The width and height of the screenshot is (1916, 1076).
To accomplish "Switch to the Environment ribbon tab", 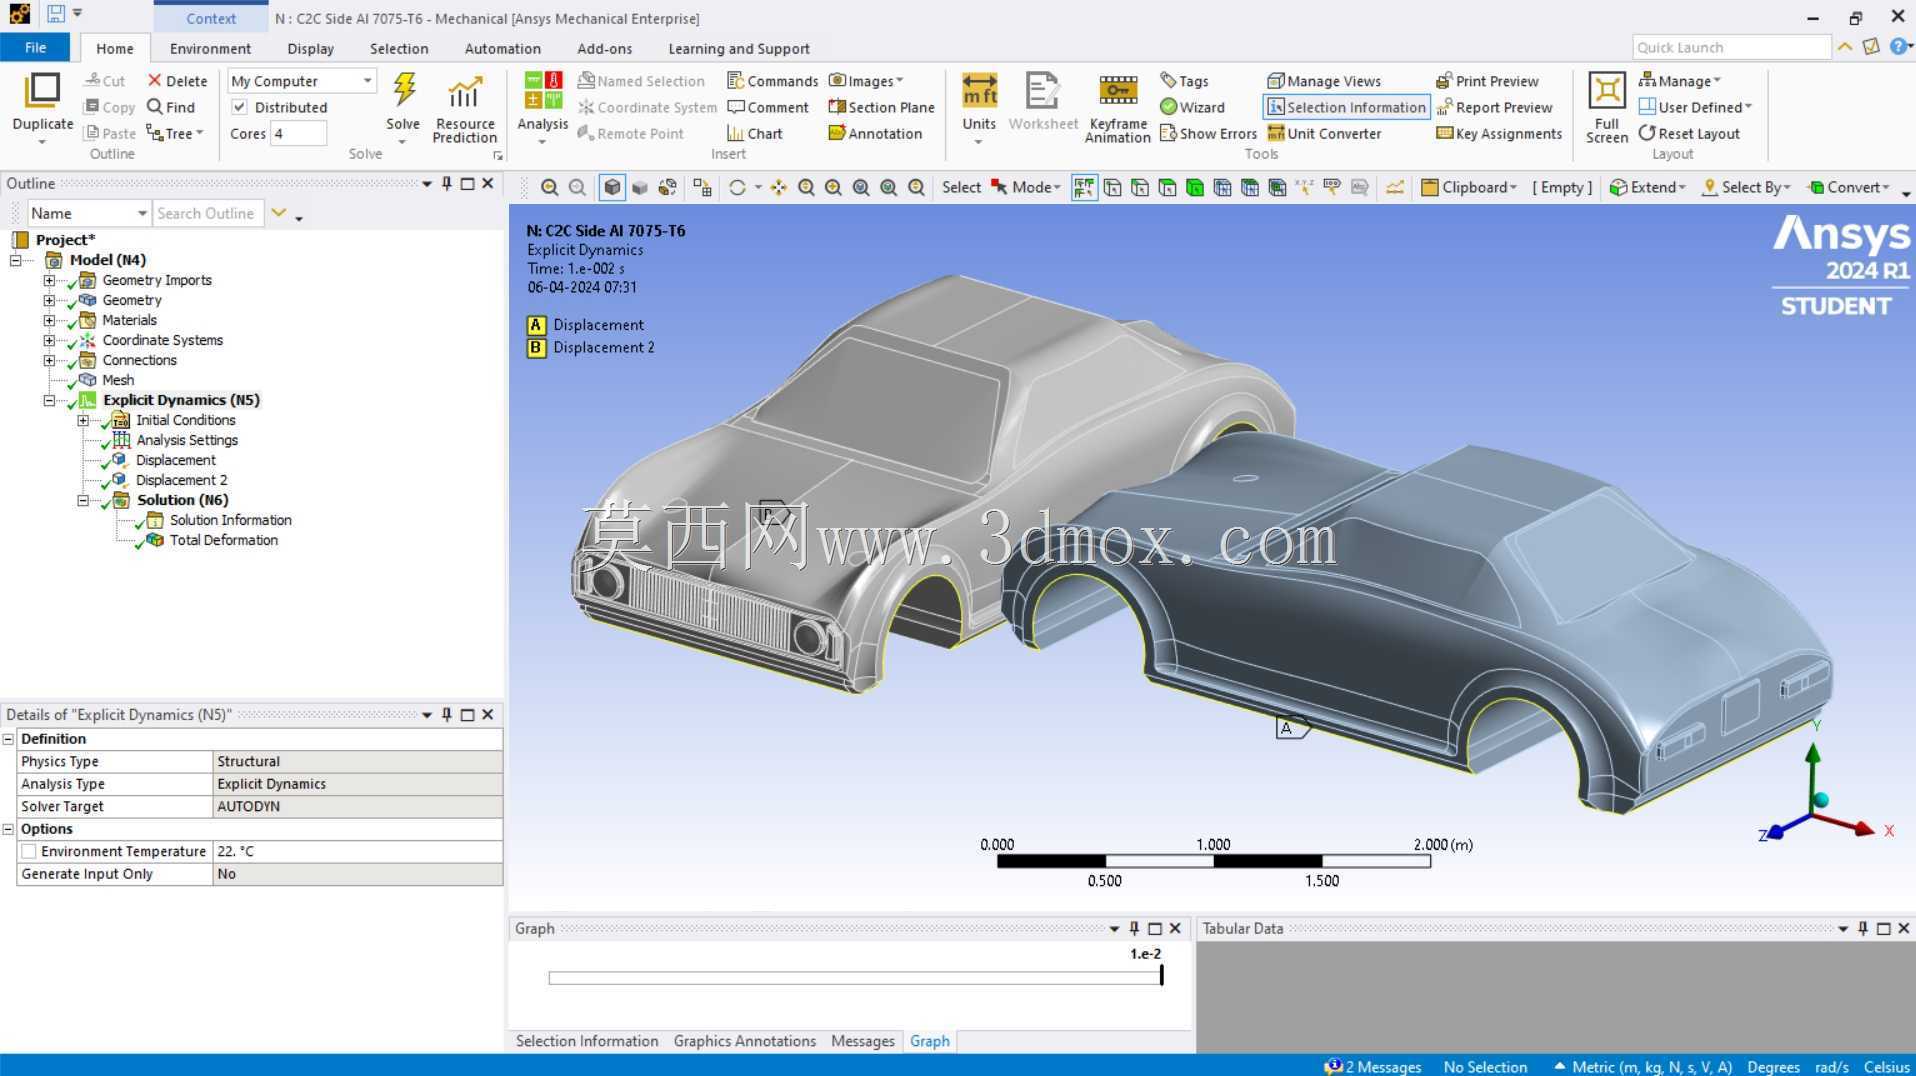I will pyautogui.click(x=210, y=48).
